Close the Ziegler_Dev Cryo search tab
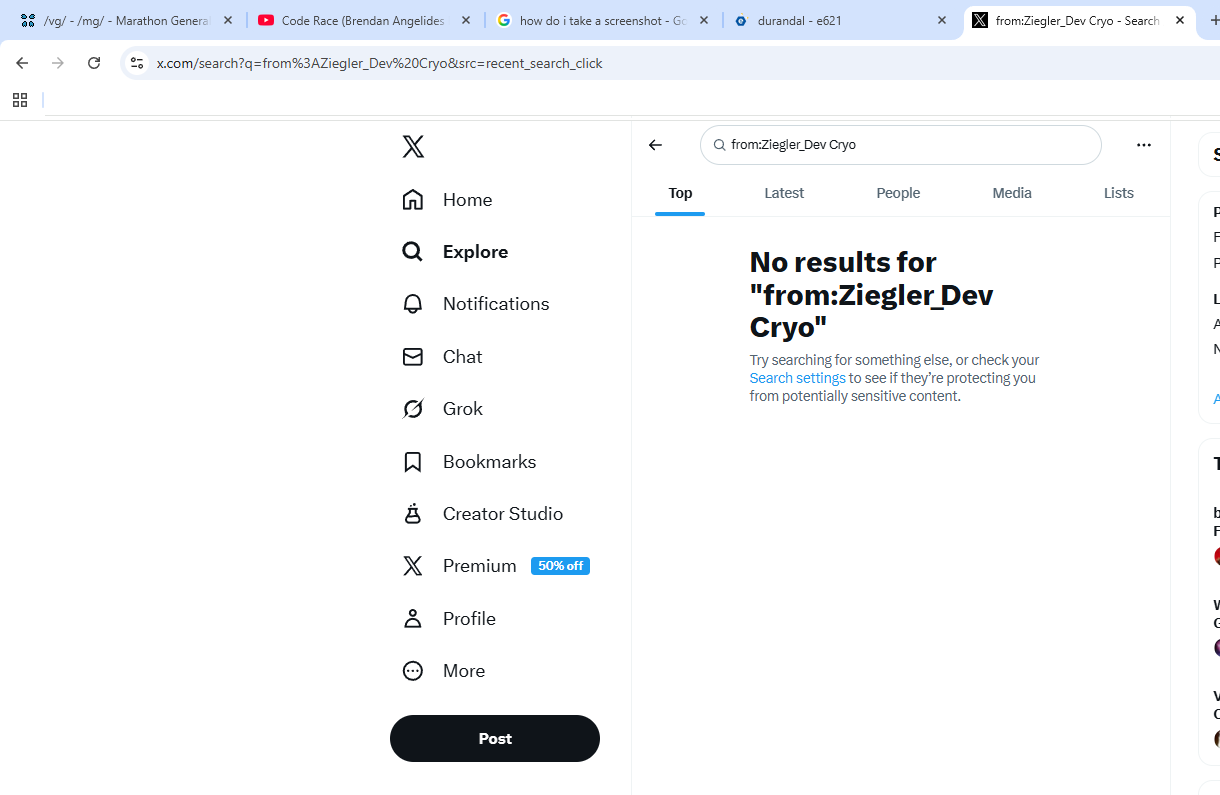This screenshot has height=795, width=1220. pyautogui.click(x=1180, y=20)
